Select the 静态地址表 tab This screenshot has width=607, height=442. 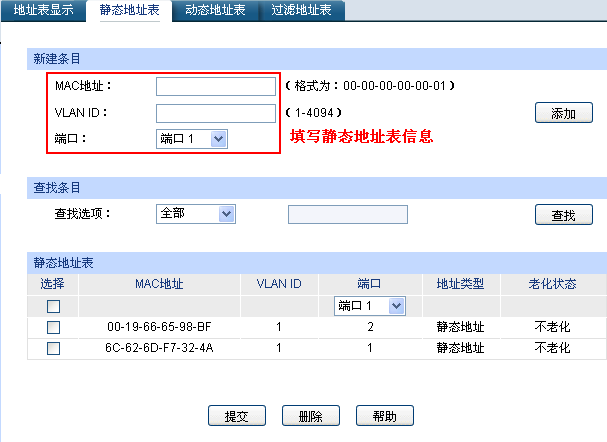coord(129,10)
